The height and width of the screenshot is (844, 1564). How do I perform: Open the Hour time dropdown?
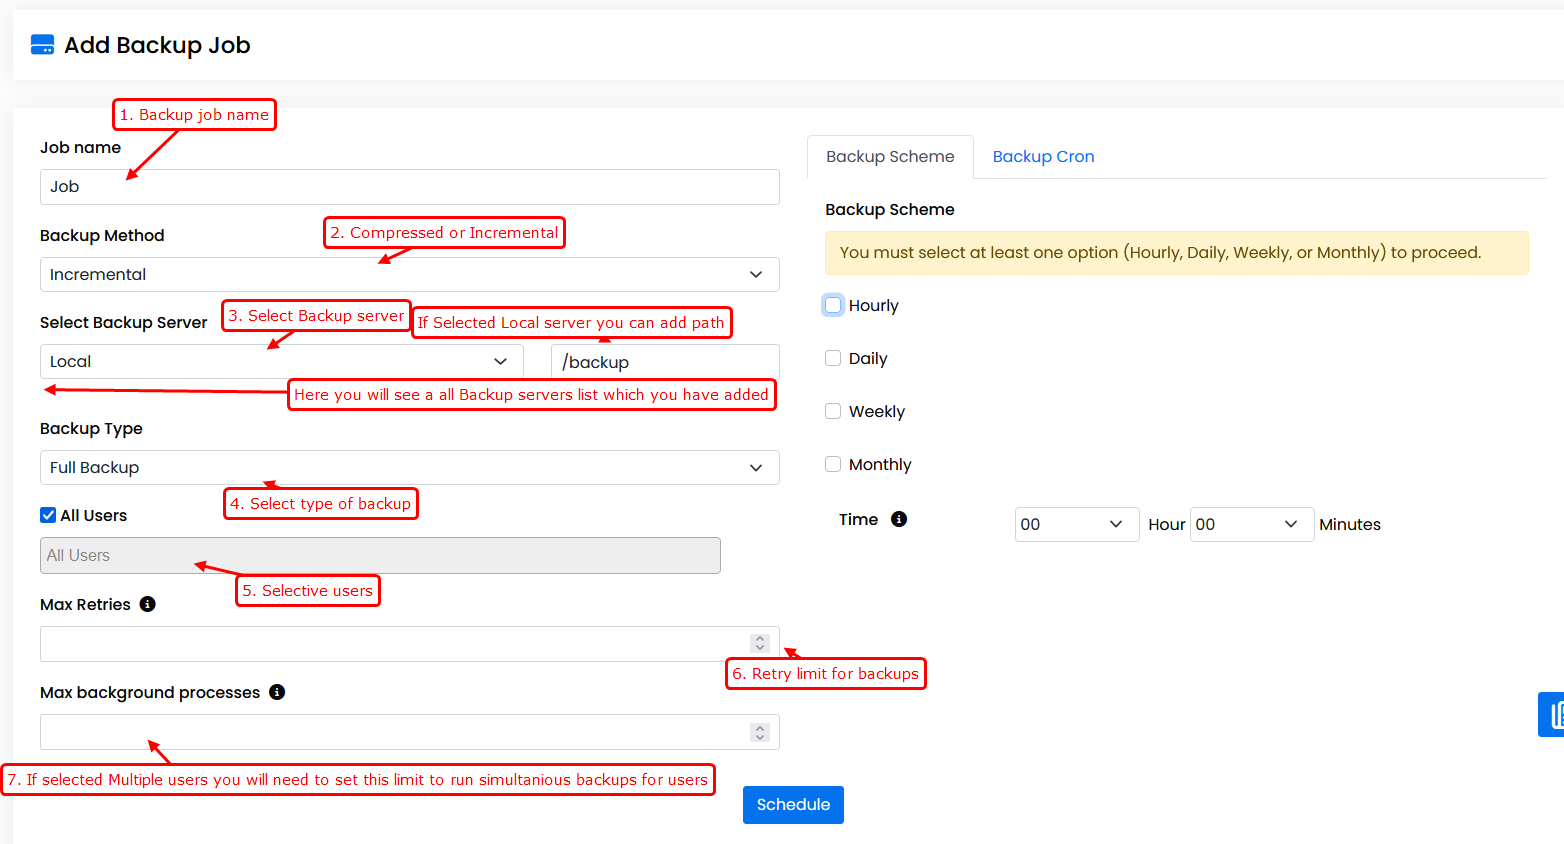[x=1076, y=524]
